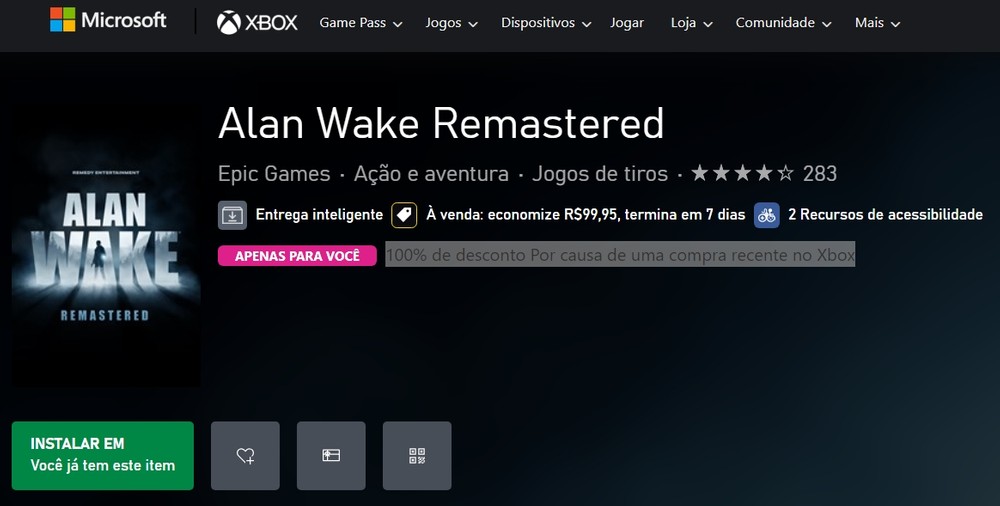
Task: Click the Smart Delivery download icon
Action: point(232,215)
